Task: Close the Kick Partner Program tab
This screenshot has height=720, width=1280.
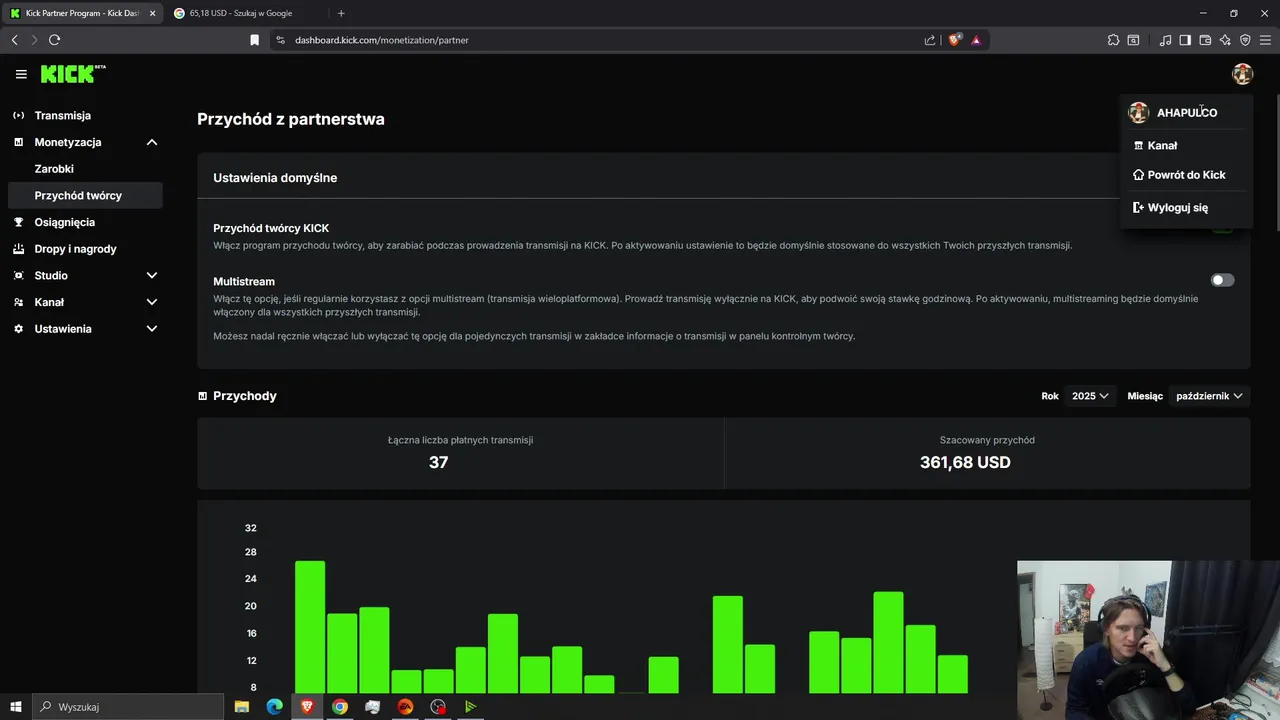Action: [x=152, y=13]
